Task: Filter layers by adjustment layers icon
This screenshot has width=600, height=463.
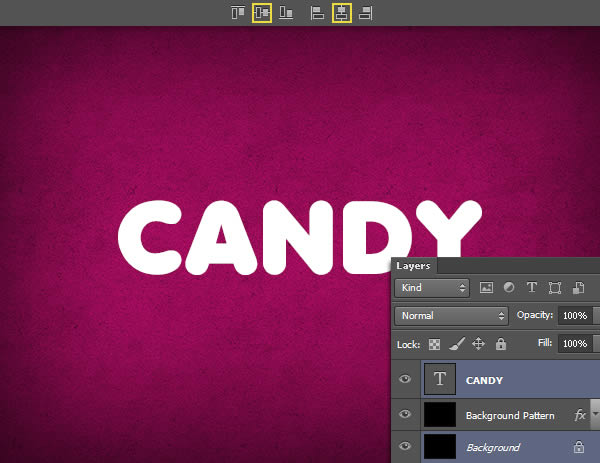Action: coord(509,288)
